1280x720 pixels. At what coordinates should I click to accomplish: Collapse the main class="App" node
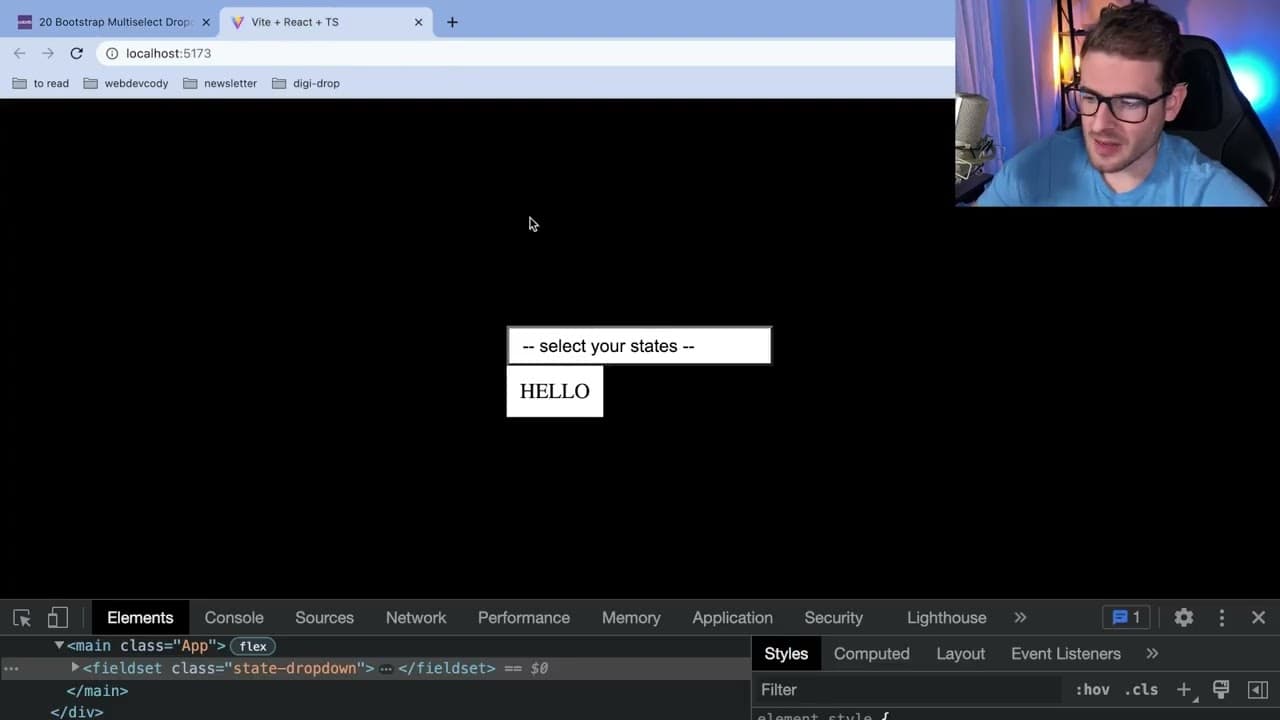click(59, 646)
